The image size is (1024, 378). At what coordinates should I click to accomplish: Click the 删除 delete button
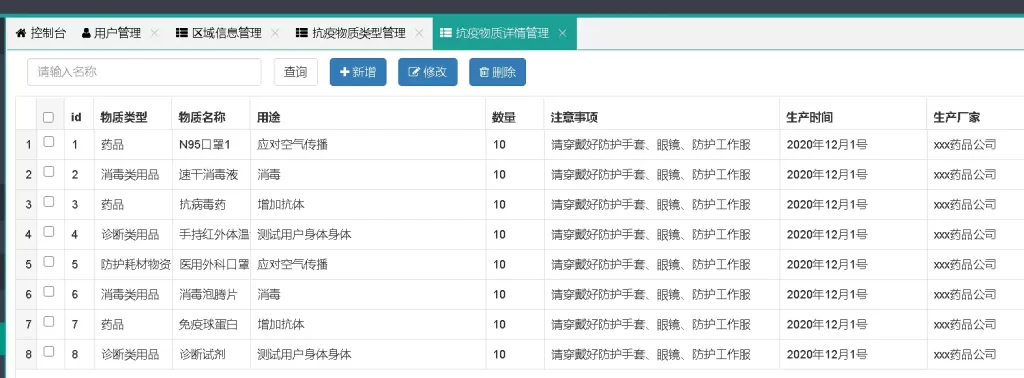click(498, 72)
